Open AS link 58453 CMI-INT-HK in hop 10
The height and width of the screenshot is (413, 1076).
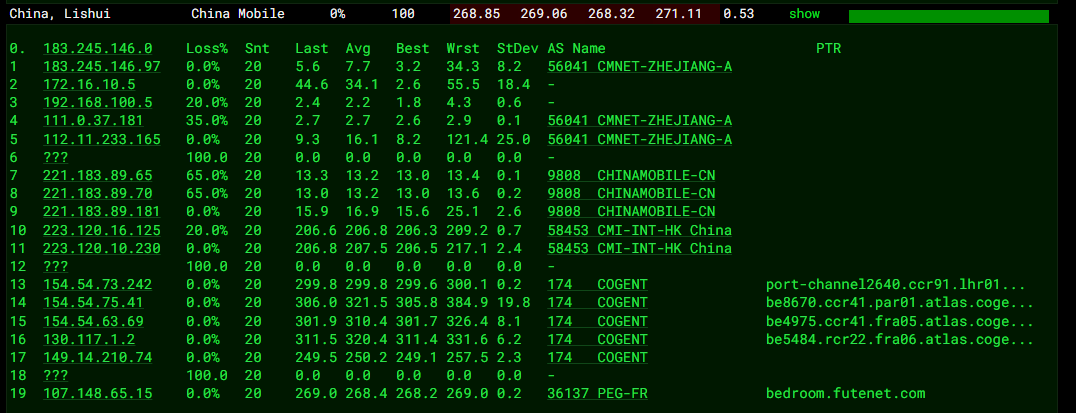[x=640, y=230]
